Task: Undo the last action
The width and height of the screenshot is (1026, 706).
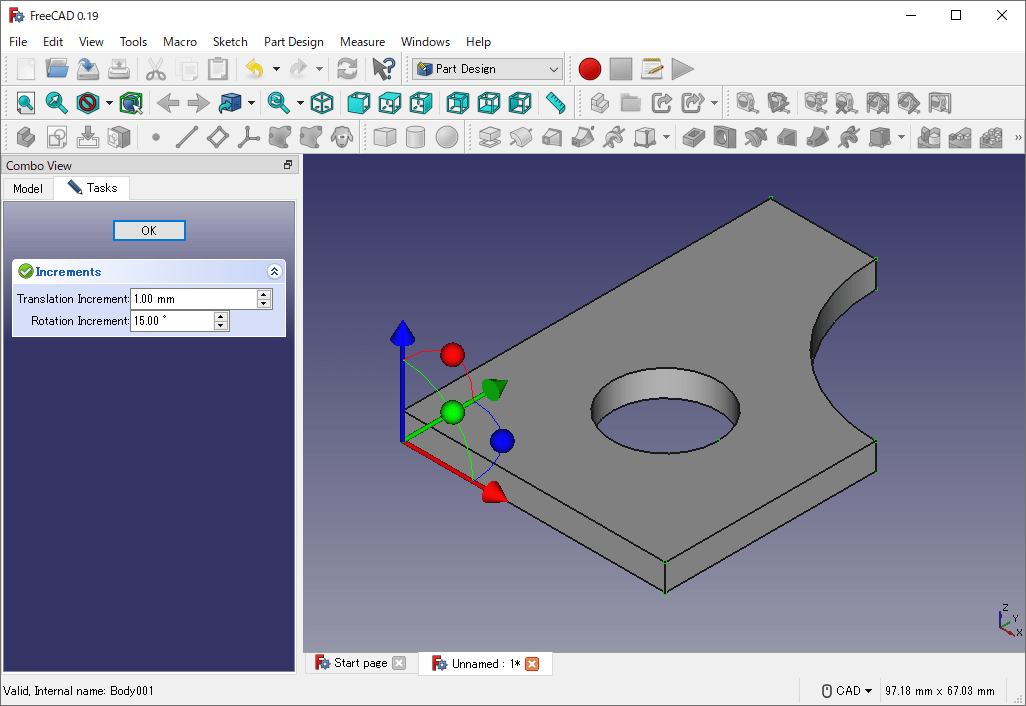Action: [256, 68]
